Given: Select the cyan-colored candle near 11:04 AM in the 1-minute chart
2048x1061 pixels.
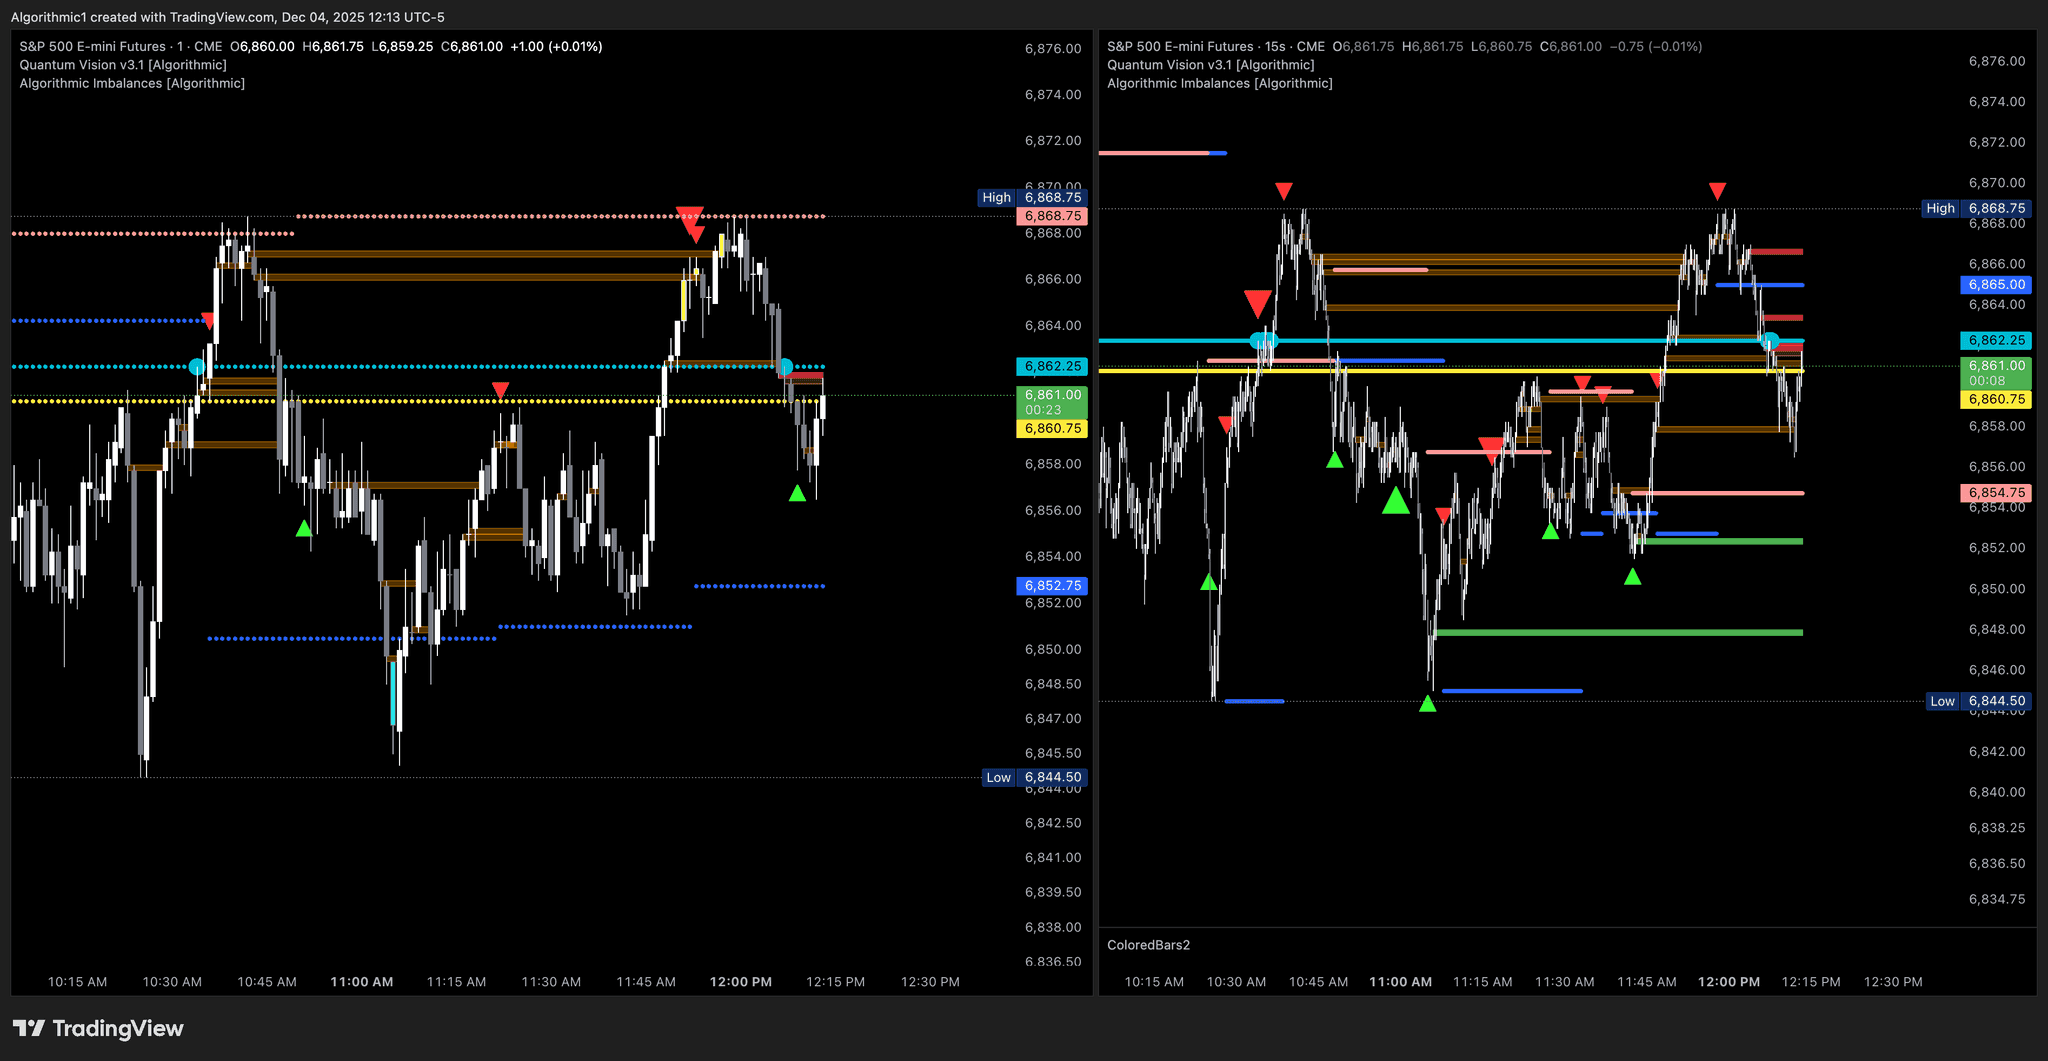Looking at the screenshot, I should tap(393, 693).
